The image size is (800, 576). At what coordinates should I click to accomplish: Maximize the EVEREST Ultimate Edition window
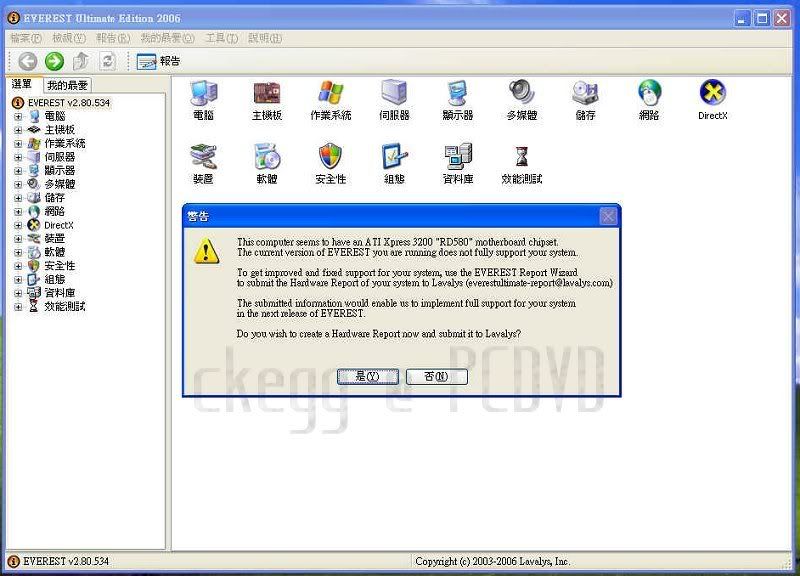tap(762, 18)
